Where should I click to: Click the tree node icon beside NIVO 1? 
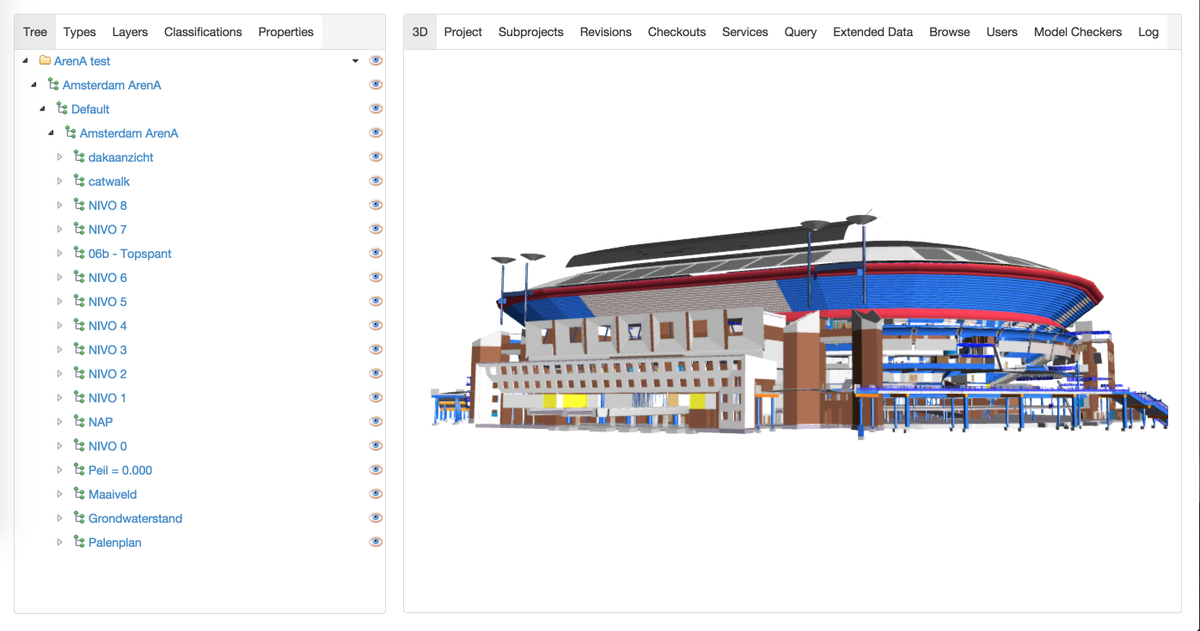[x=79, y=397]
